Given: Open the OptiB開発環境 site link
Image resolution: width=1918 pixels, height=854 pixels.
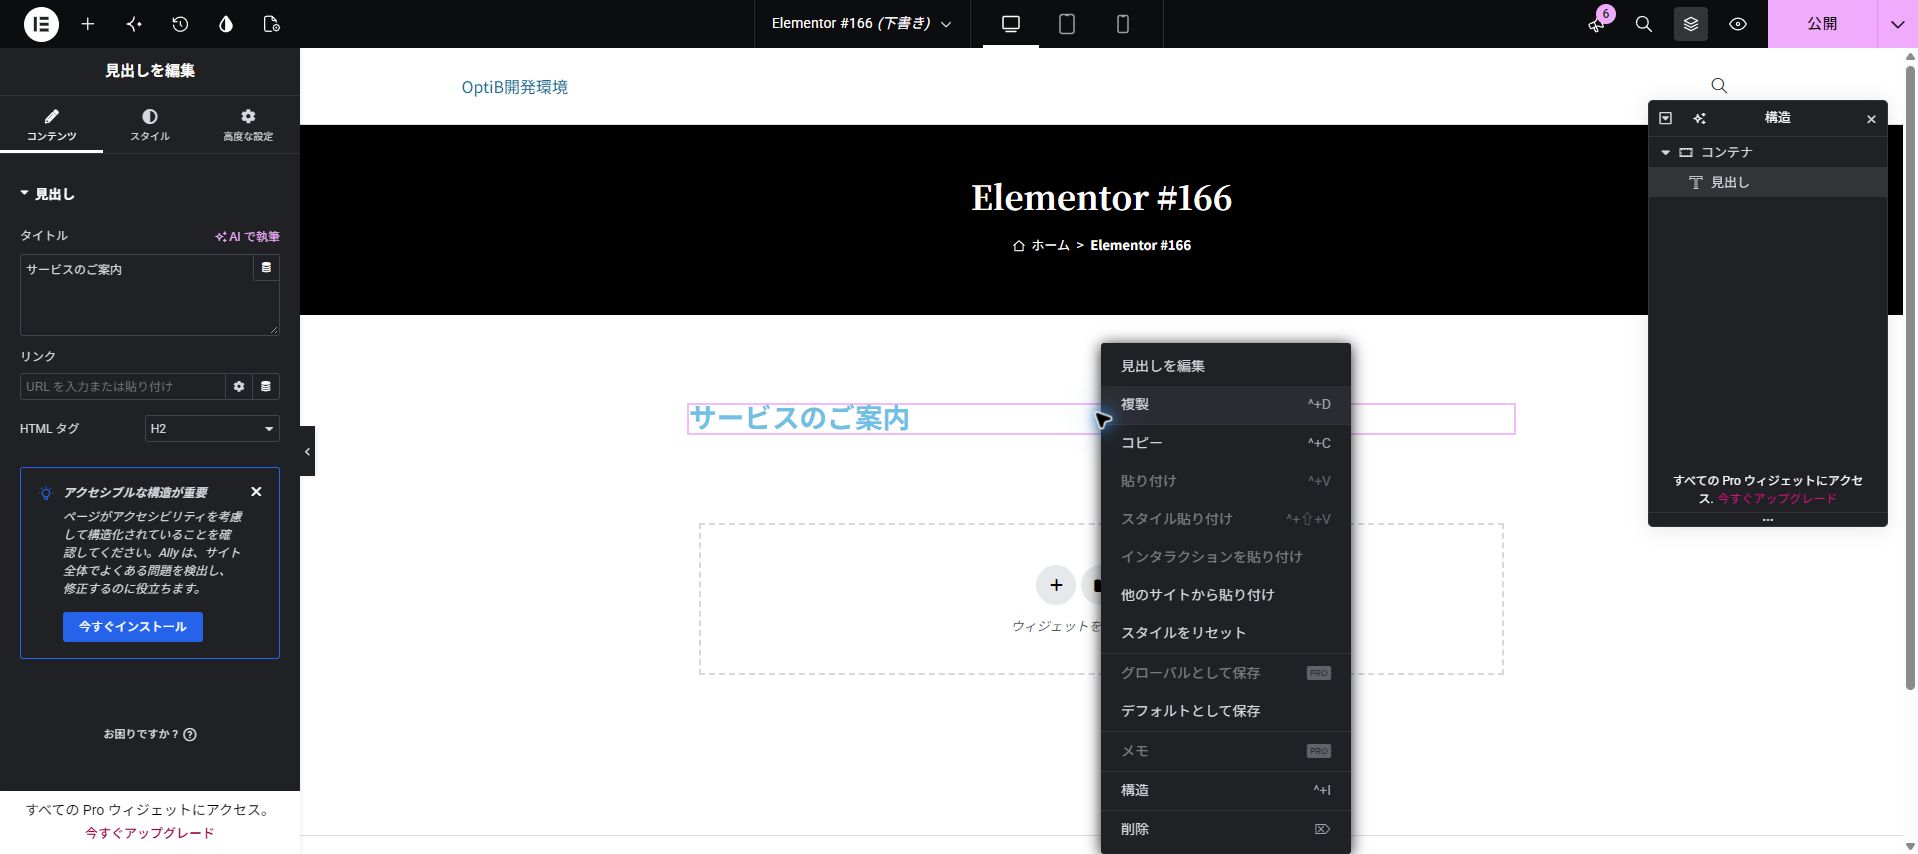Looking at the screenshot, I should 514,87.
